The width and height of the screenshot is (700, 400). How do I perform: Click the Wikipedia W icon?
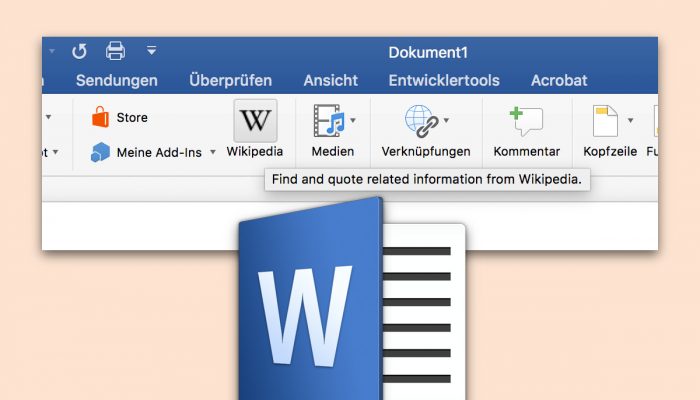pyautogui.click(x=255, y=121)
